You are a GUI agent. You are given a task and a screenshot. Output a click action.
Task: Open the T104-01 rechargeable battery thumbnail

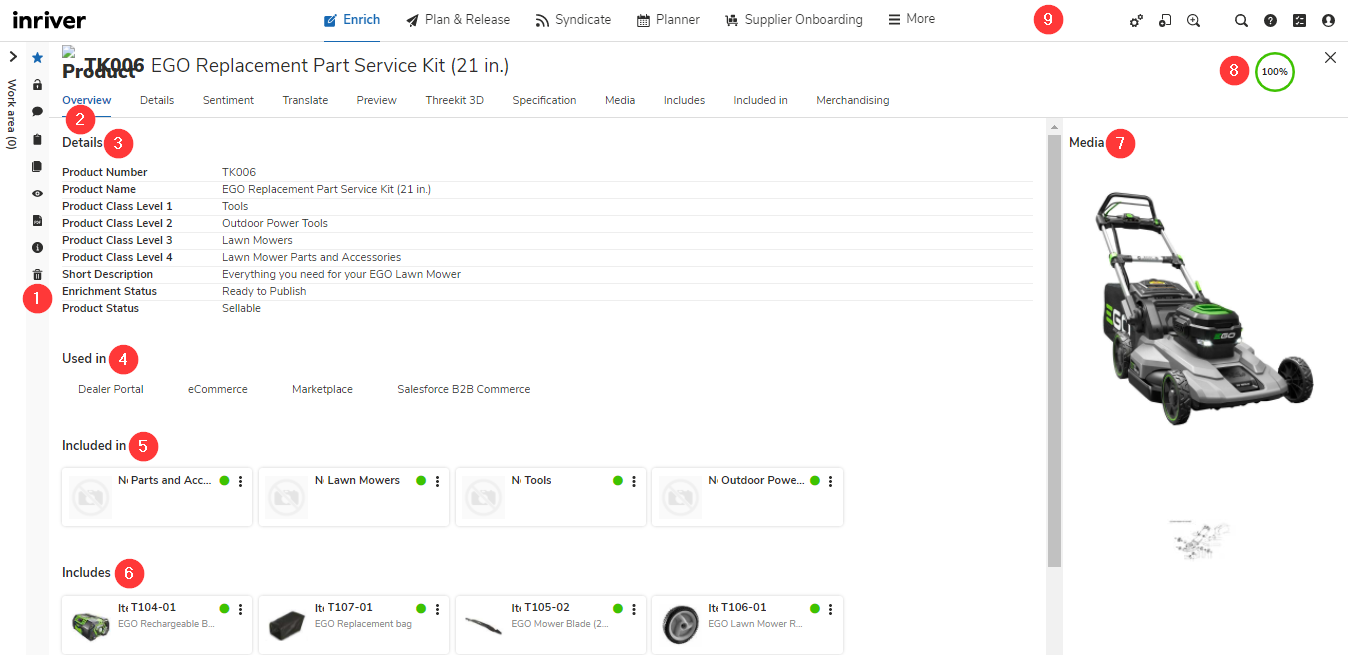(x=91, y=625)
